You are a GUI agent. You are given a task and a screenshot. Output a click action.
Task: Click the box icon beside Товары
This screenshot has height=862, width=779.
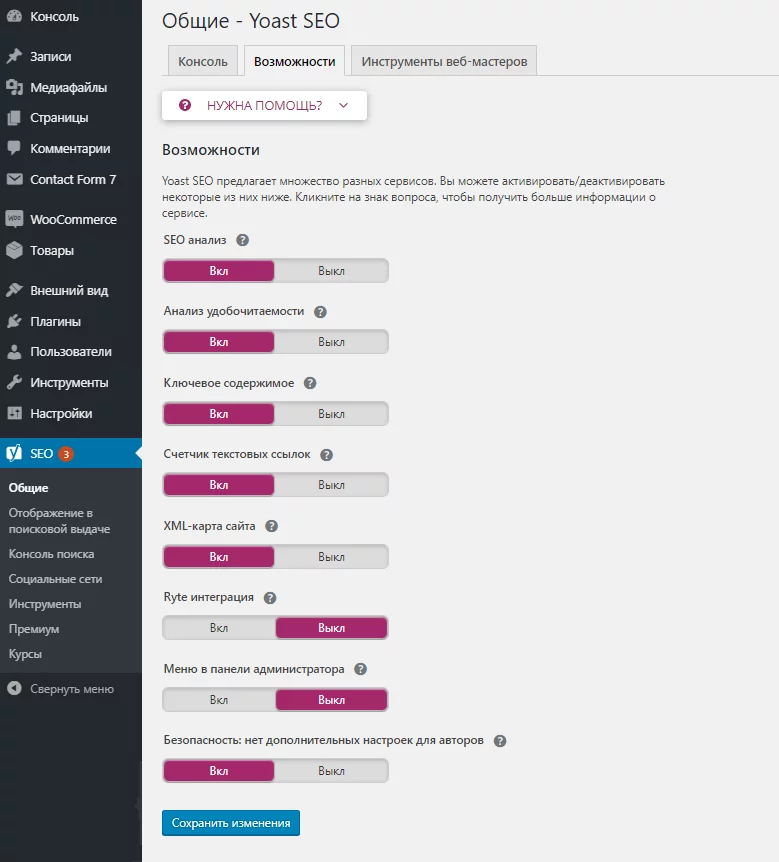click(x=14, y=250)
